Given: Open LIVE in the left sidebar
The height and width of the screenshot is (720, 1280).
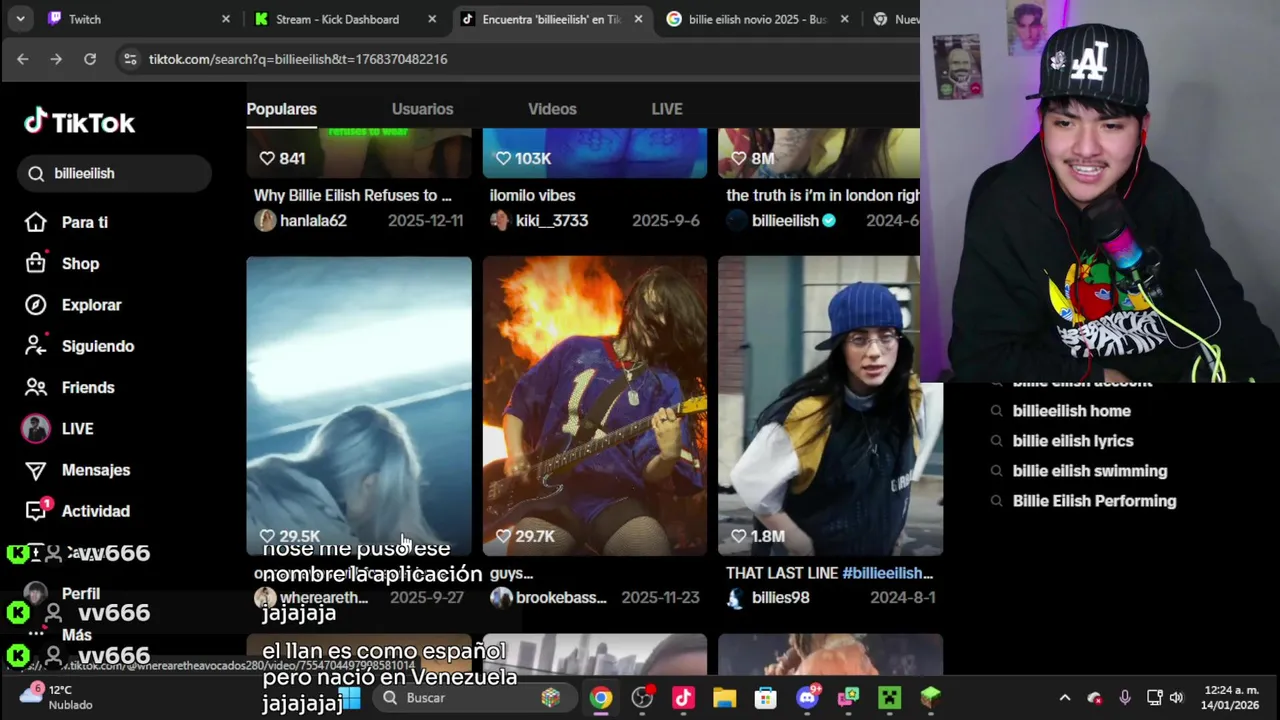Looking at the screenshot, I should pos(58,428).
